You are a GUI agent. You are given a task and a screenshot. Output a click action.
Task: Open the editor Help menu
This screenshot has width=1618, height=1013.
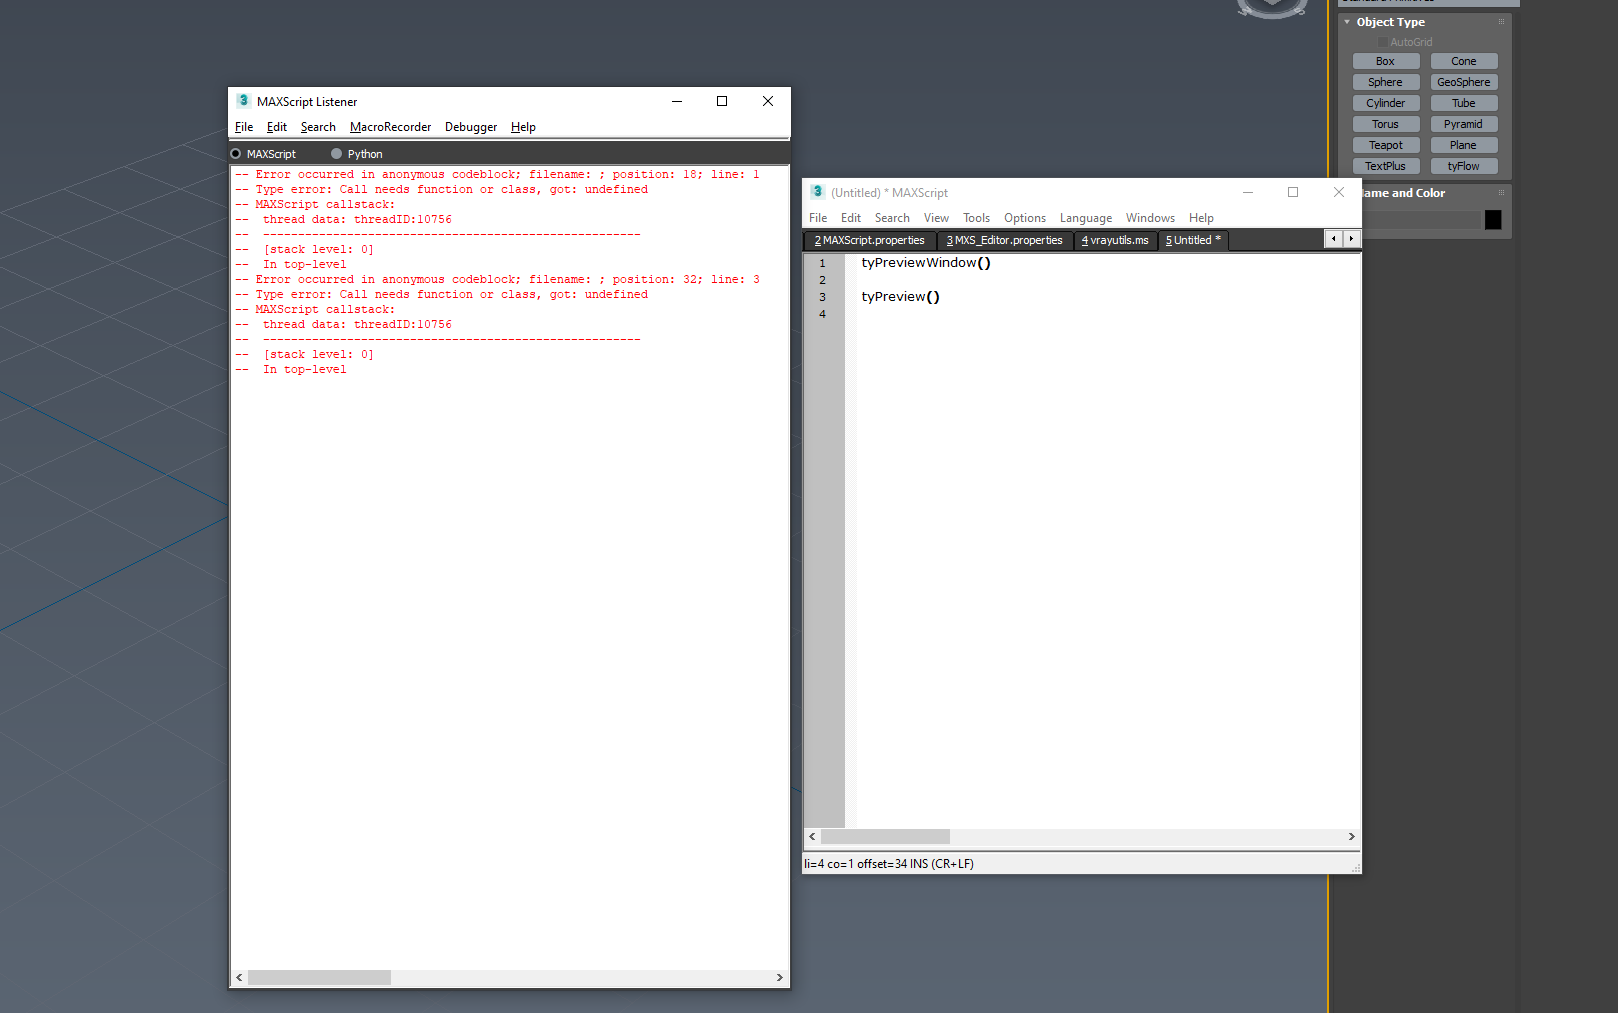click(1201, 218)
